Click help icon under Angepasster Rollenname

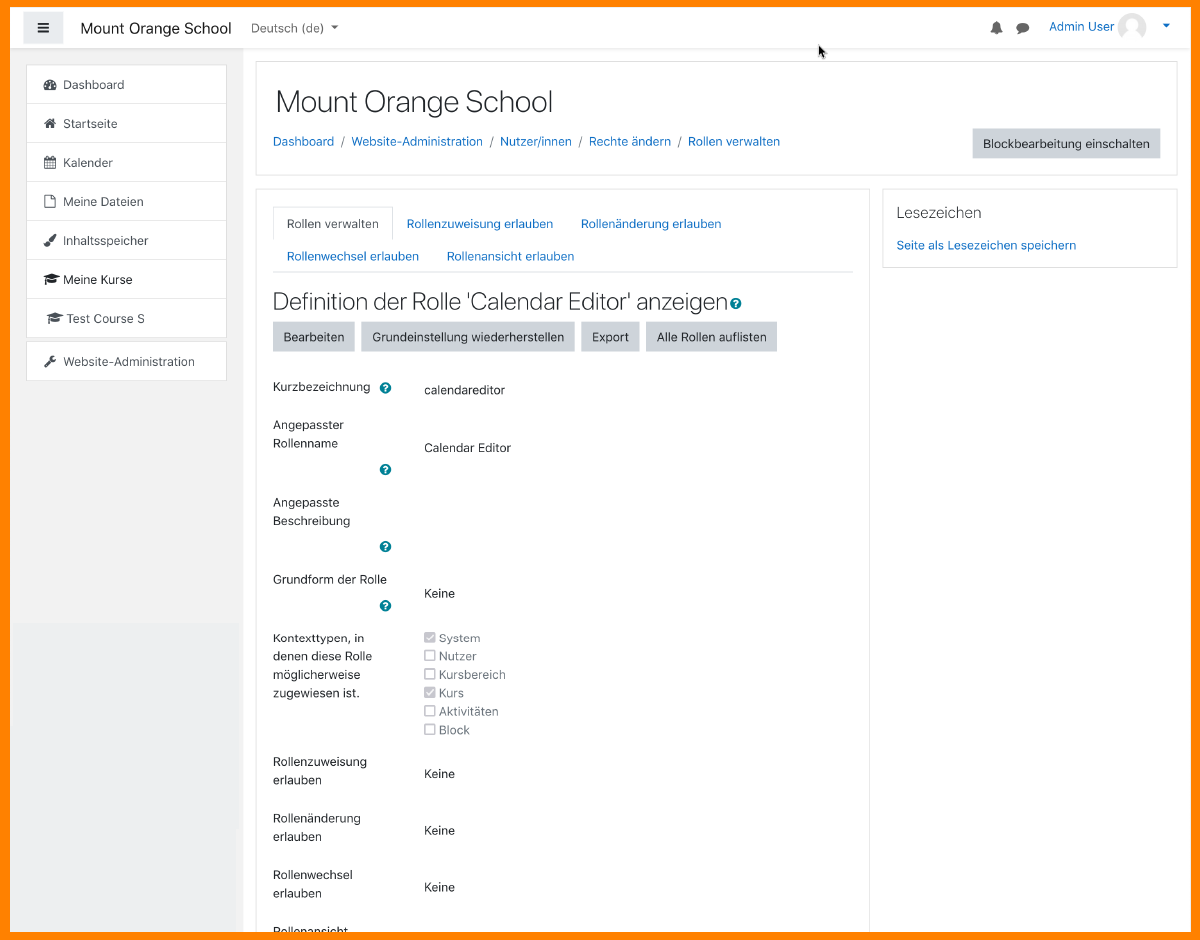tap(386, 469)
